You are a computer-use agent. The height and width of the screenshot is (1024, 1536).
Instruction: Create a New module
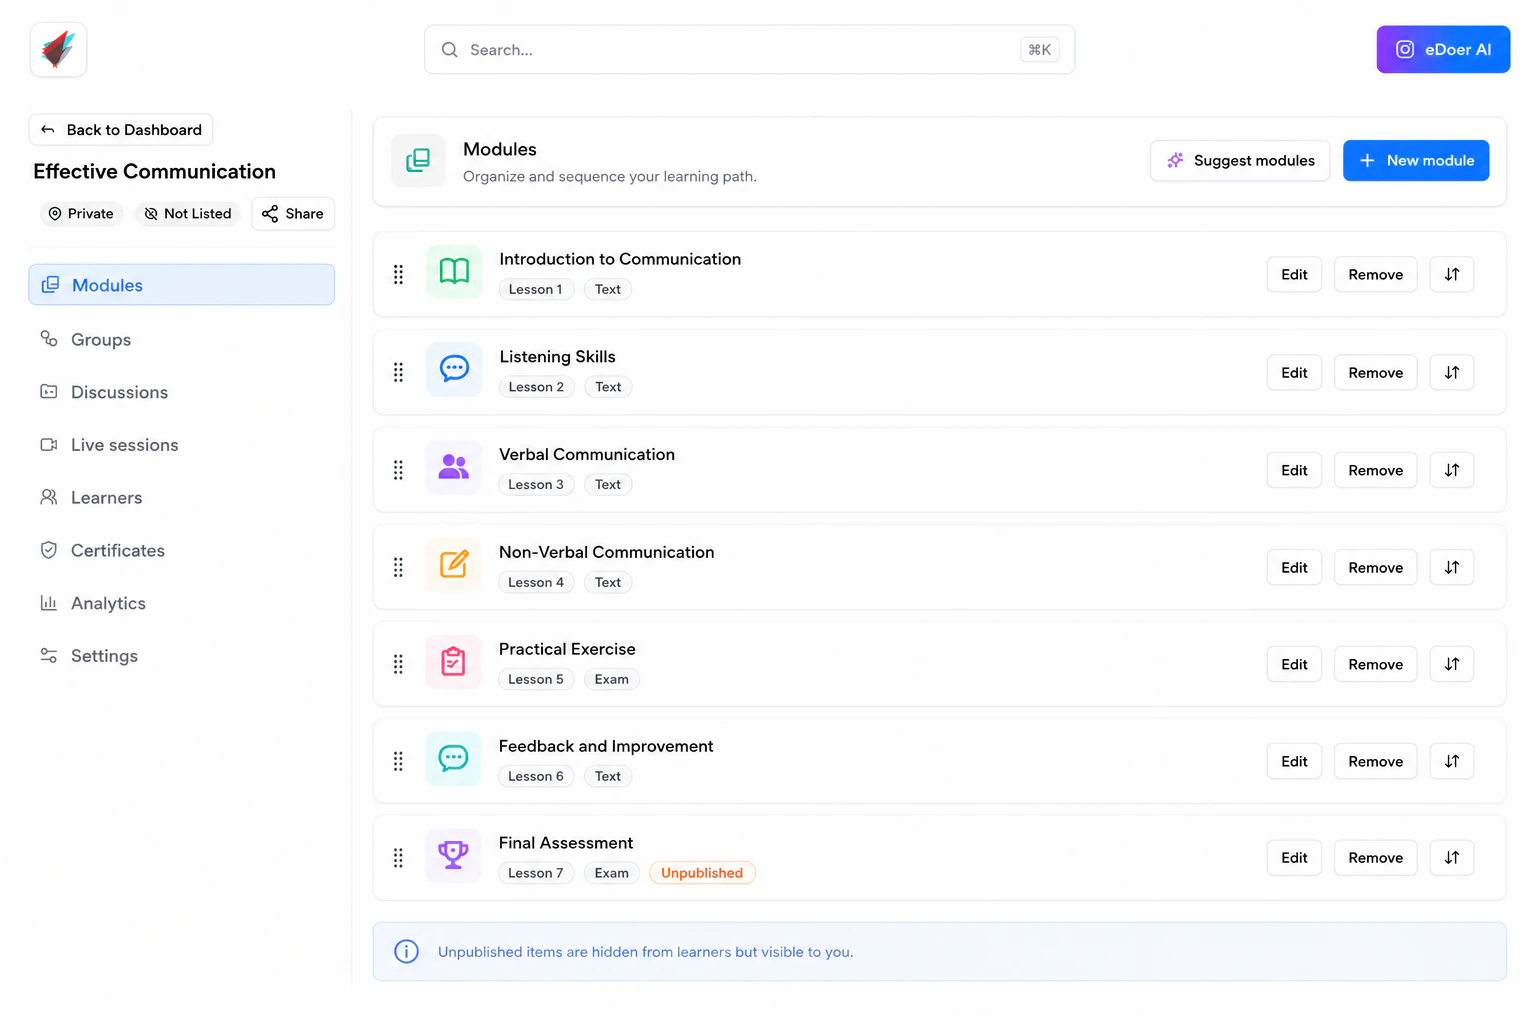click(x=1416, y=160)
